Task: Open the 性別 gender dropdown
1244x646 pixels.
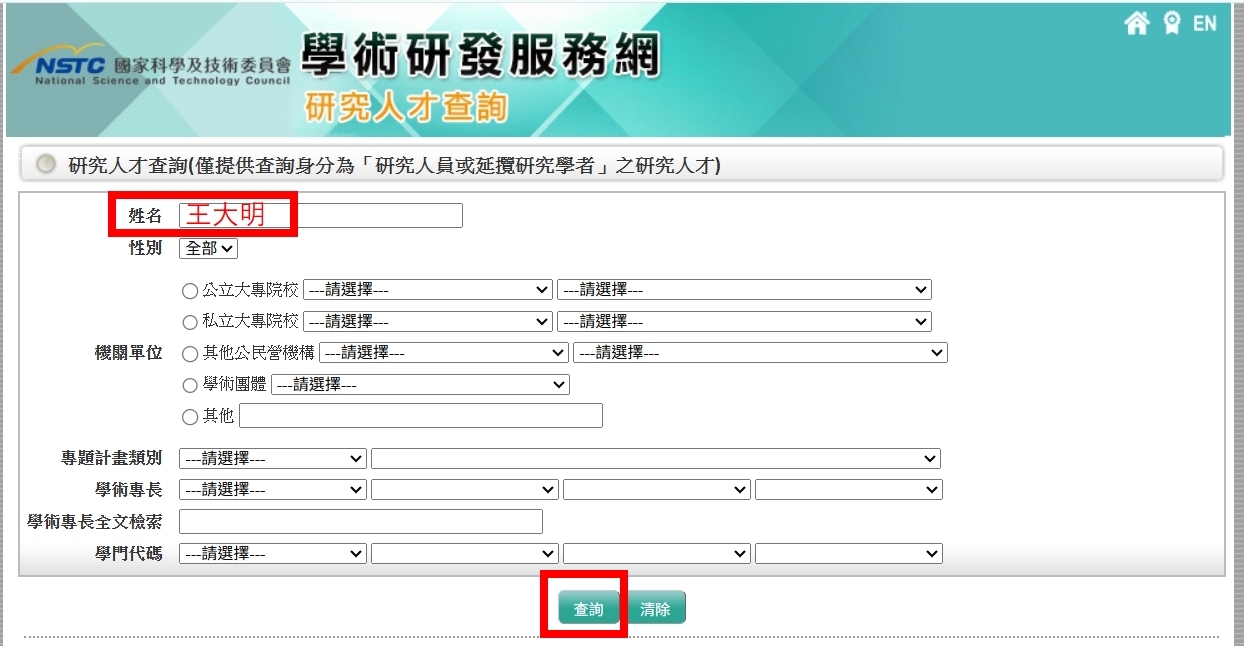Action: (x=208, y=248)
